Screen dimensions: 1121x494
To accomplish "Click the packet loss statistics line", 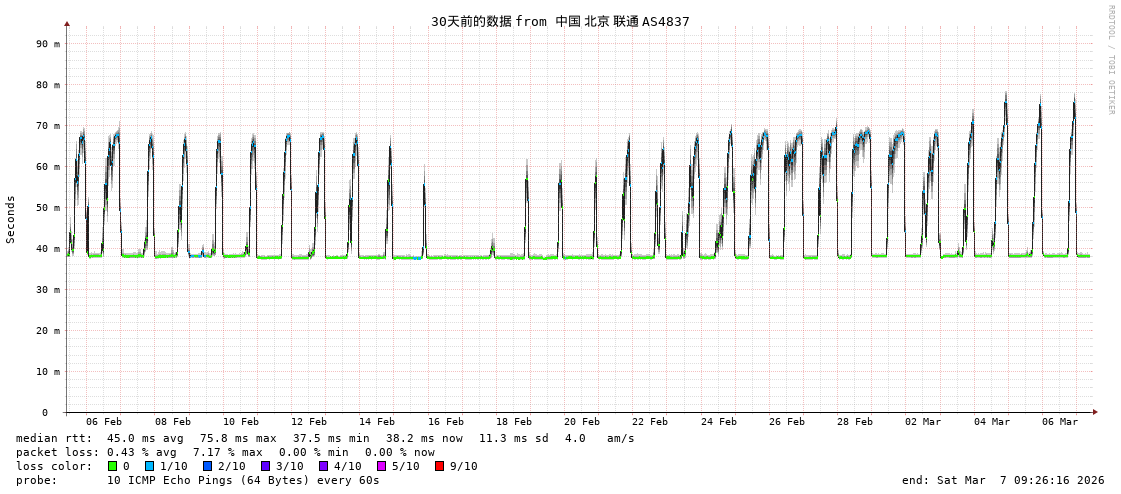I will coord(225,452).
